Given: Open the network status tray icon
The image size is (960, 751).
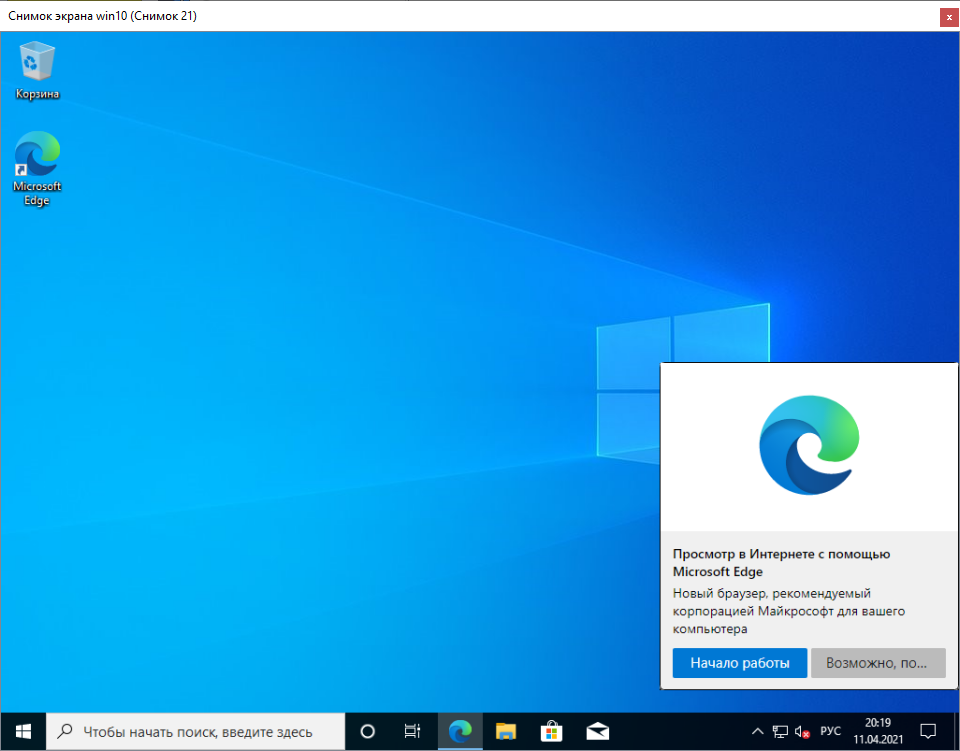Looking at the screenshot, I should tap(780, 731).
